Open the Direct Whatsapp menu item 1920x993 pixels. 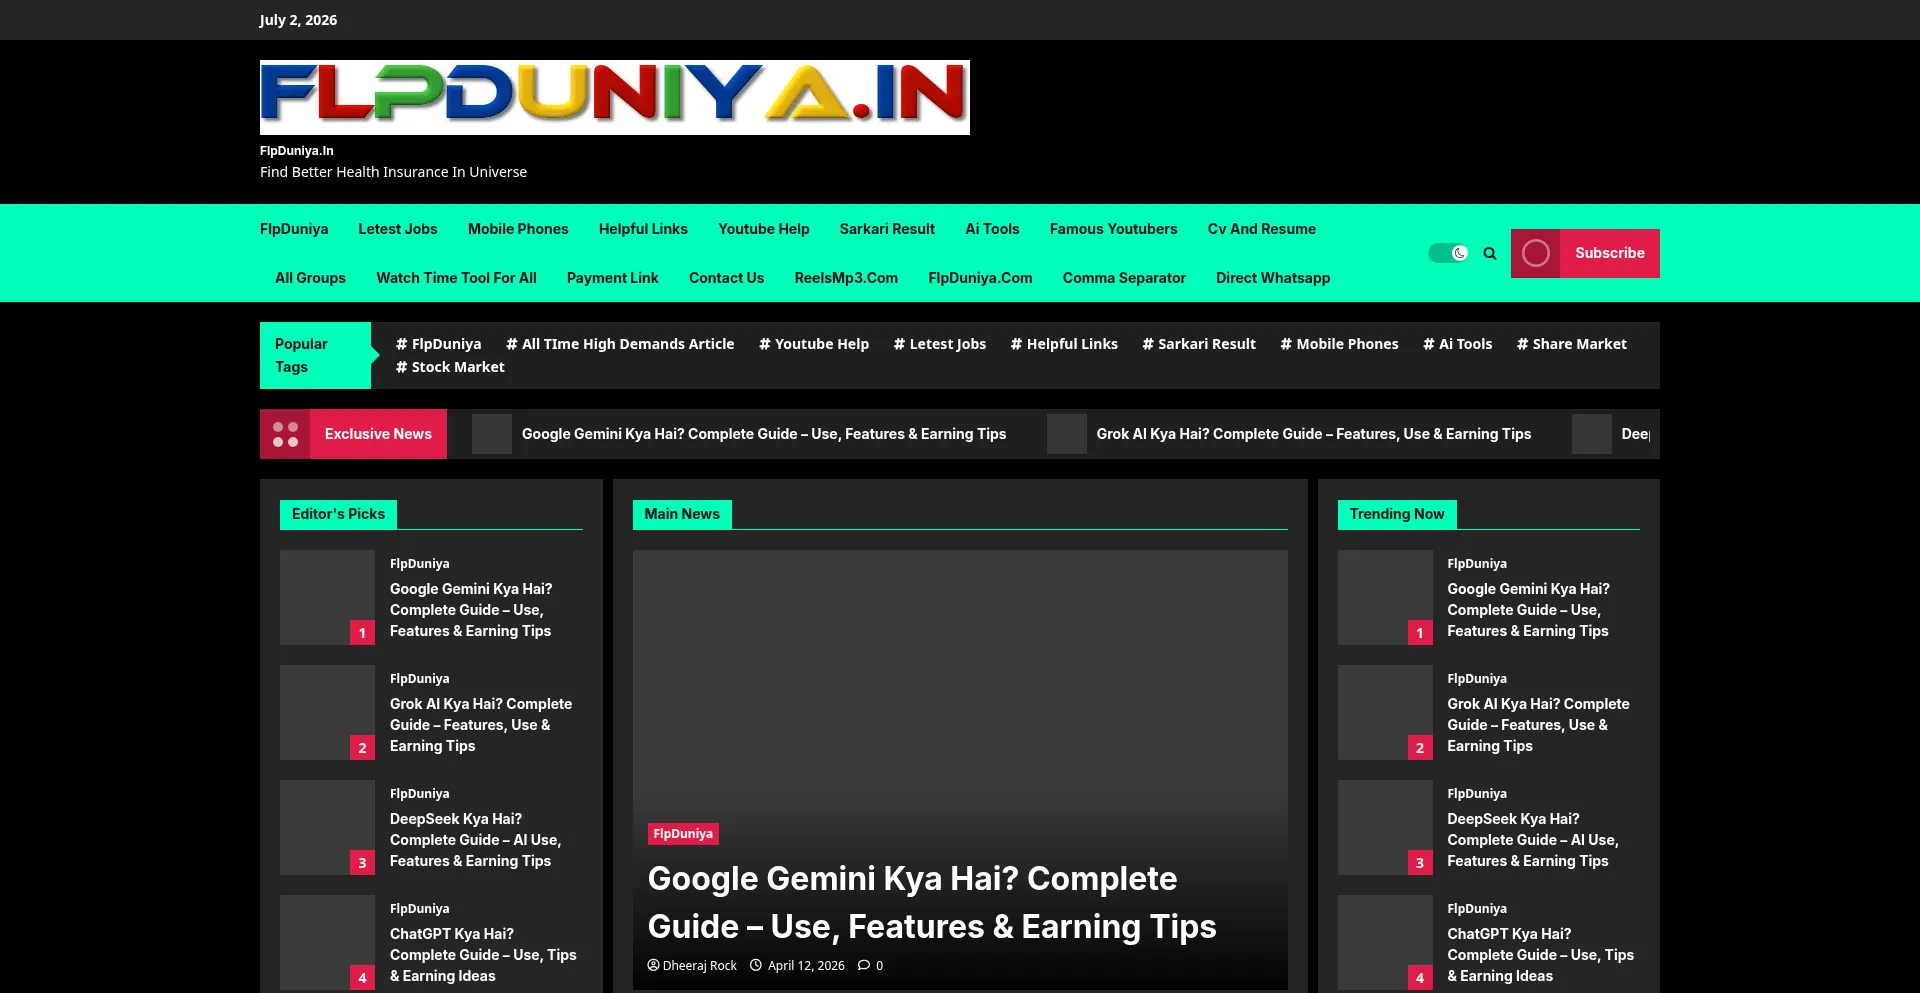click(1273, 278)
